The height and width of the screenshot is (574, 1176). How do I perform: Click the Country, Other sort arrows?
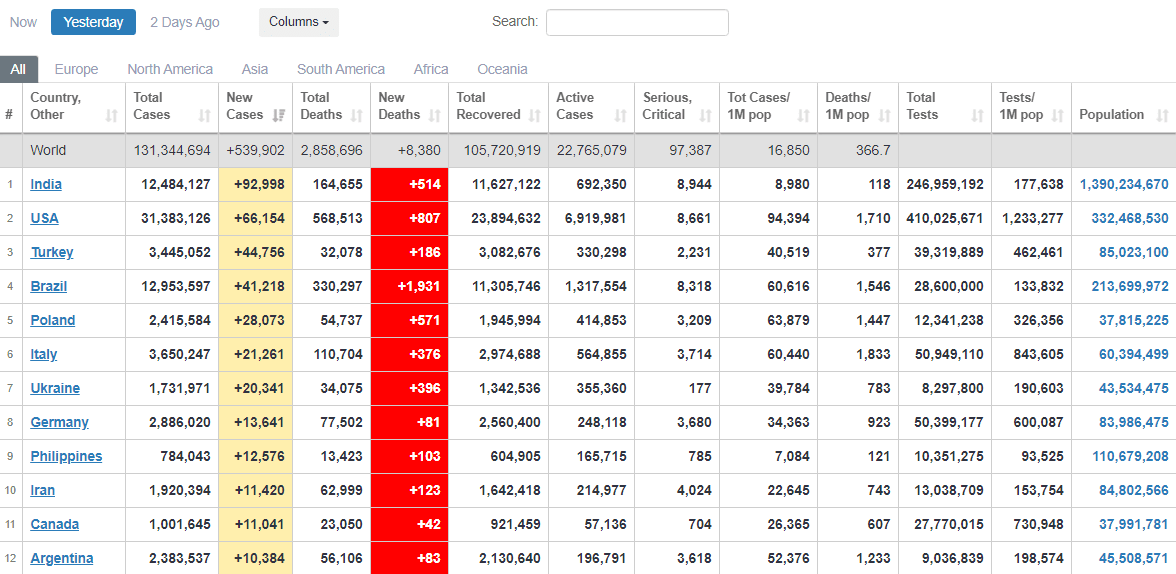[111, 115]
